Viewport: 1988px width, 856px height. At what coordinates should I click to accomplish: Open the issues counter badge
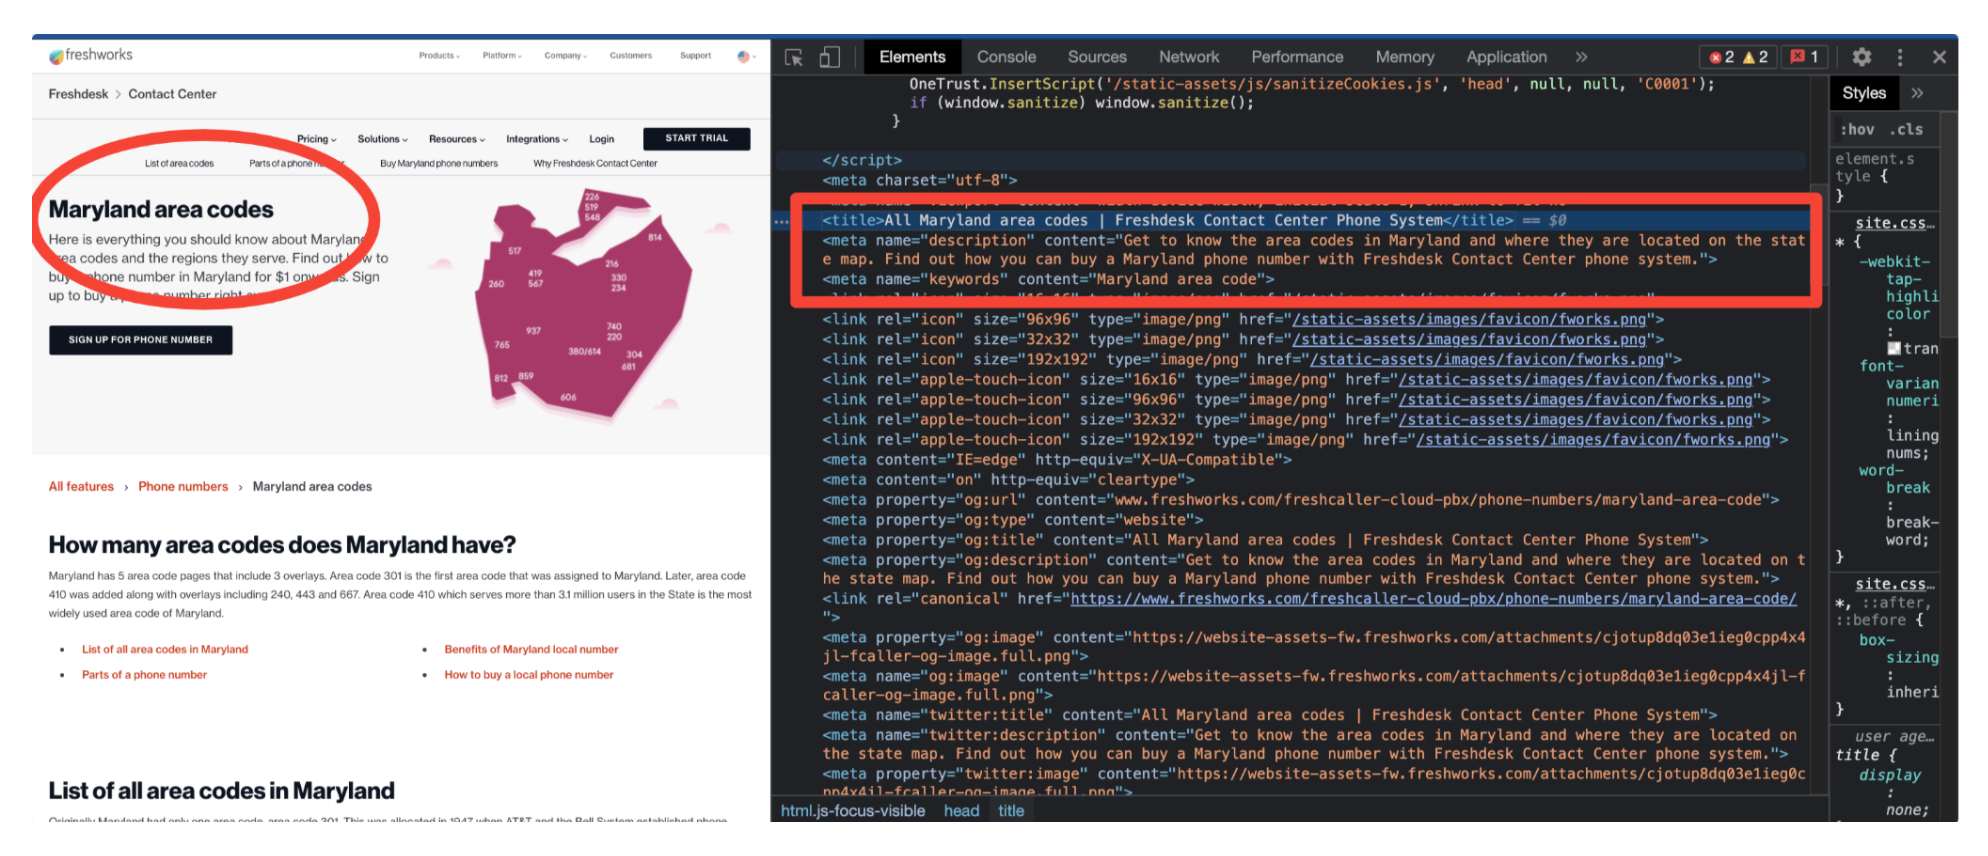coord(1805,57)
